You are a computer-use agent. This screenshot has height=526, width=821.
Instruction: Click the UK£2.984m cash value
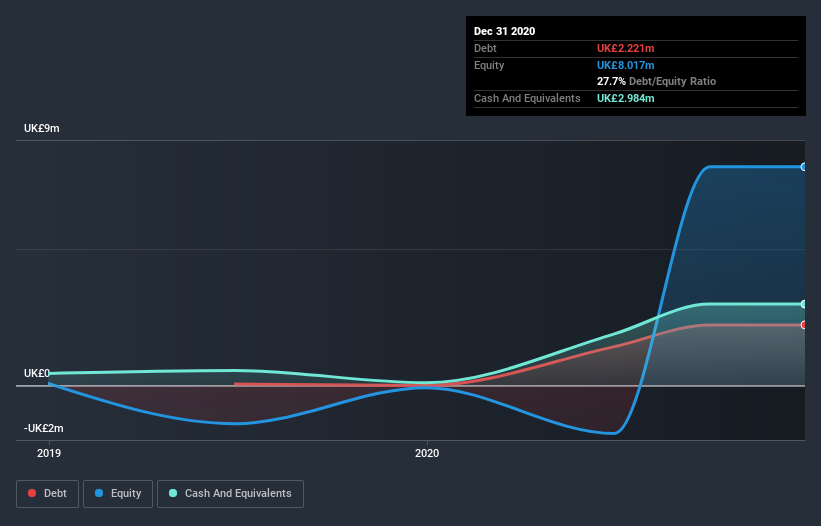pyautogui.click(x=626, y=98)
